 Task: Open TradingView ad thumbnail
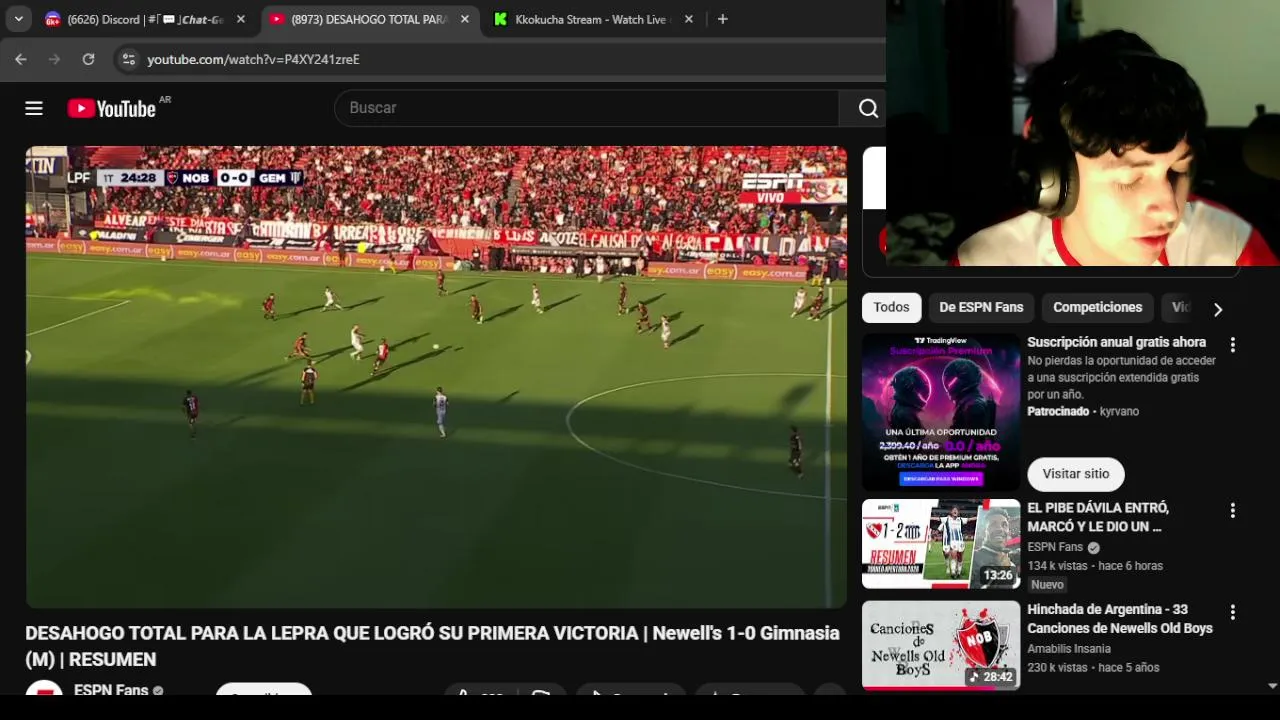pos(941,412)
